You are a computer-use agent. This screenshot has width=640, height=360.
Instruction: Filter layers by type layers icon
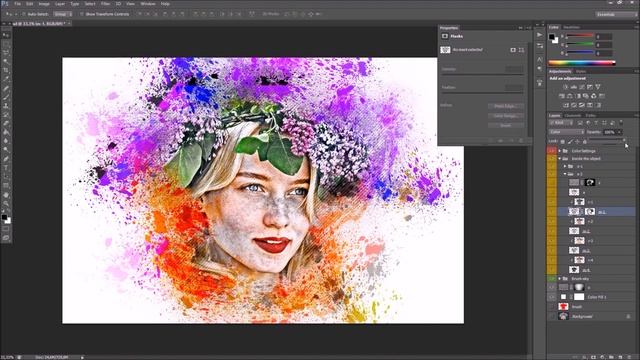(596, 123)
